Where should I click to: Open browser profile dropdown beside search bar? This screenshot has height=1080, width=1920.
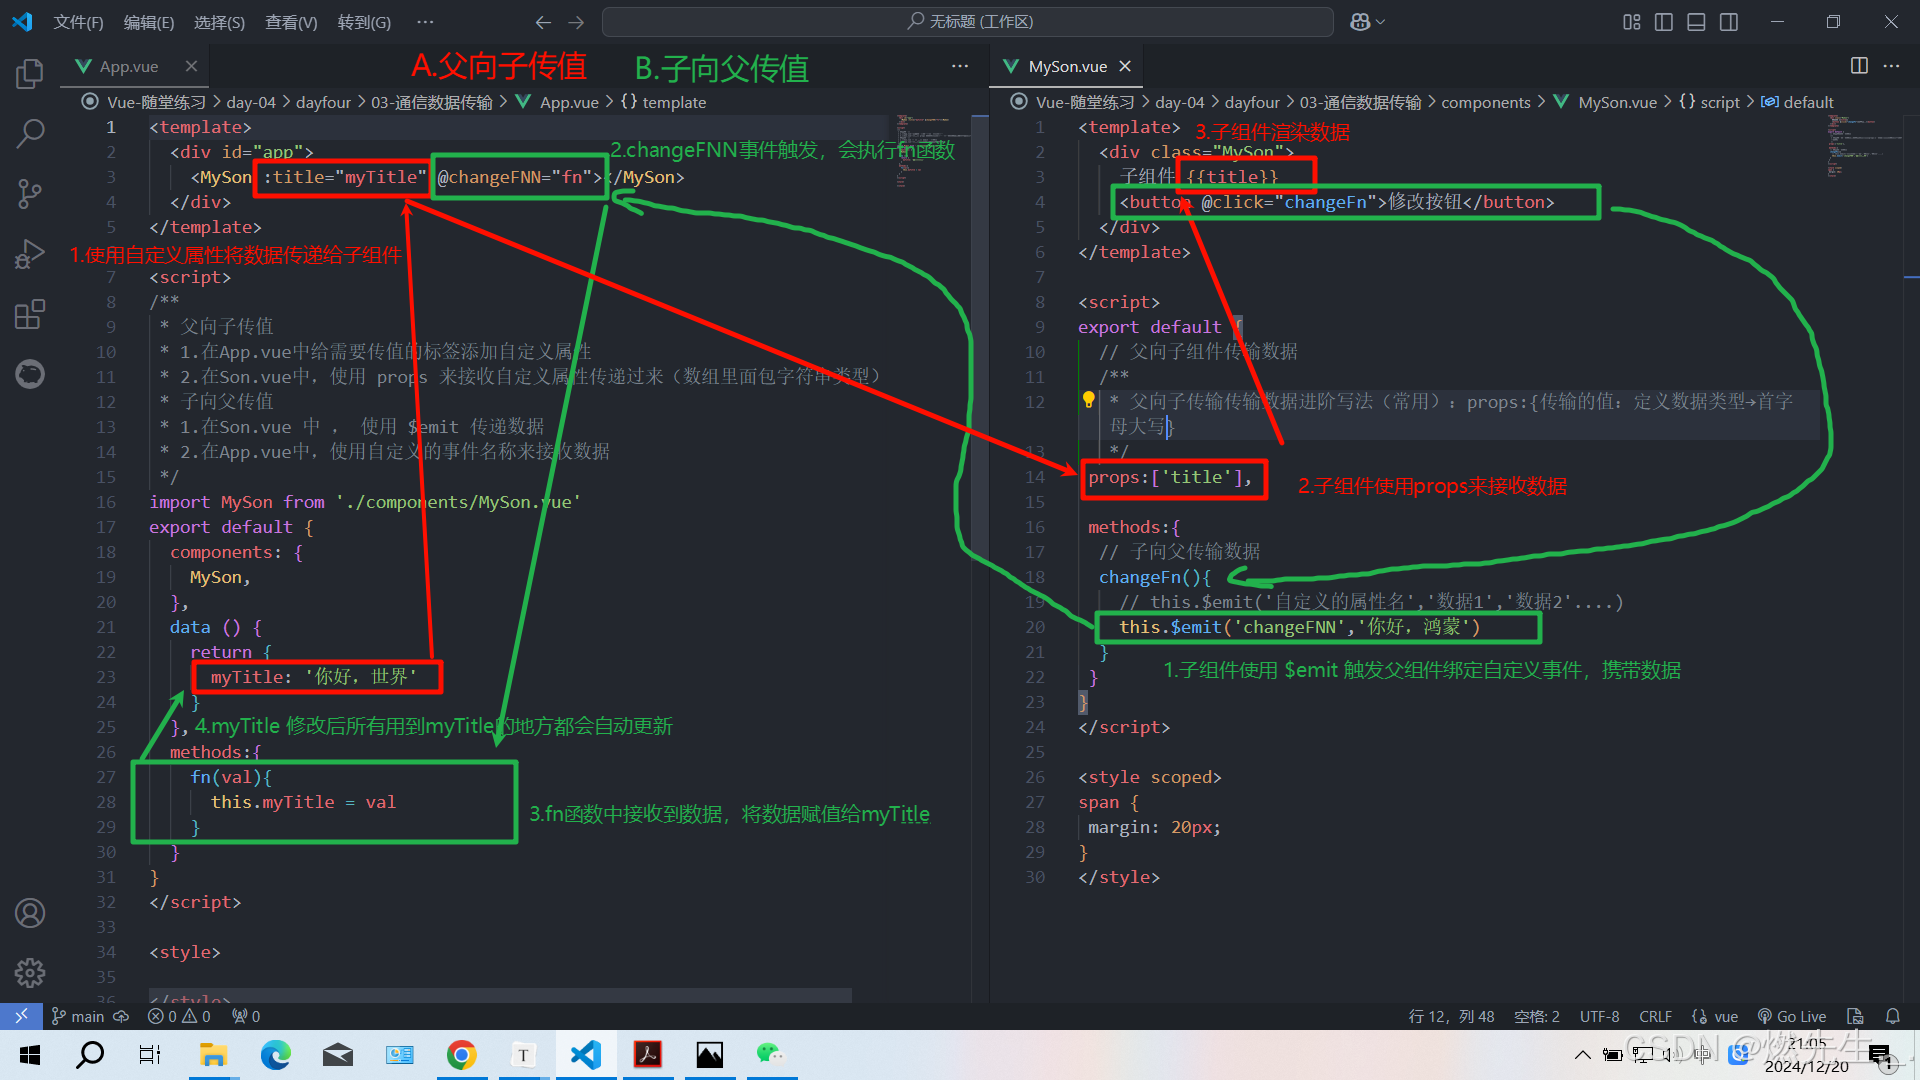click(1366, 21)
